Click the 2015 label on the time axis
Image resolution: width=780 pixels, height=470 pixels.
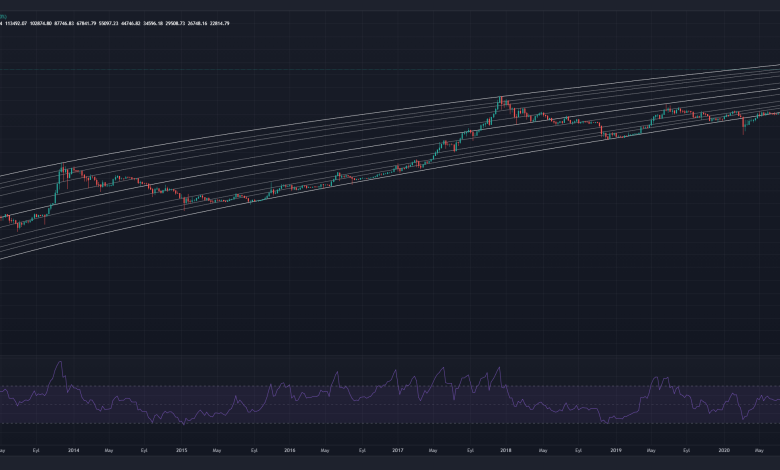[x=181, y=451]
